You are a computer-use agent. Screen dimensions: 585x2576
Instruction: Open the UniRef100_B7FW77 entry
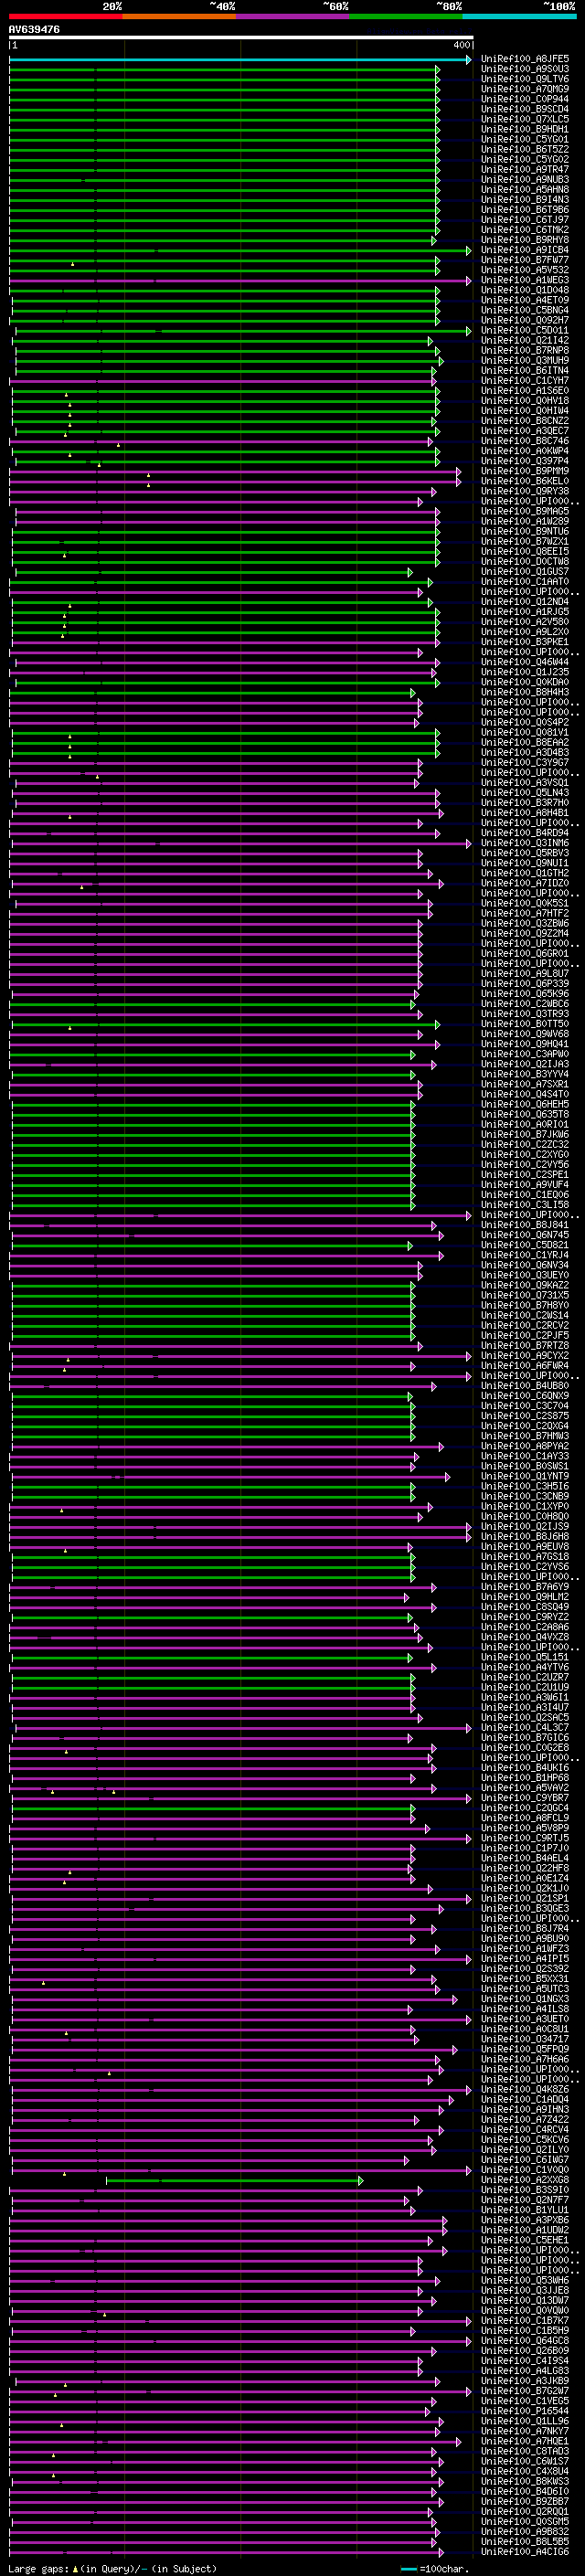coord(525,260)
